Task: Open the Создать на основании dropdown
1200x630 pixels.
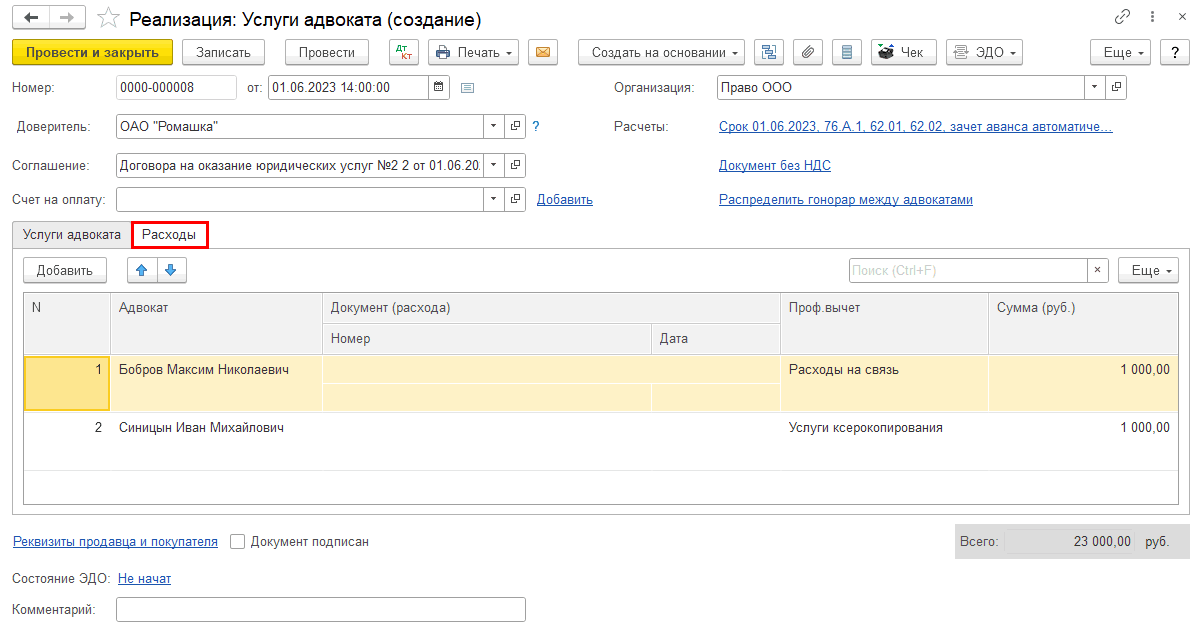Action: pos(661,52)
